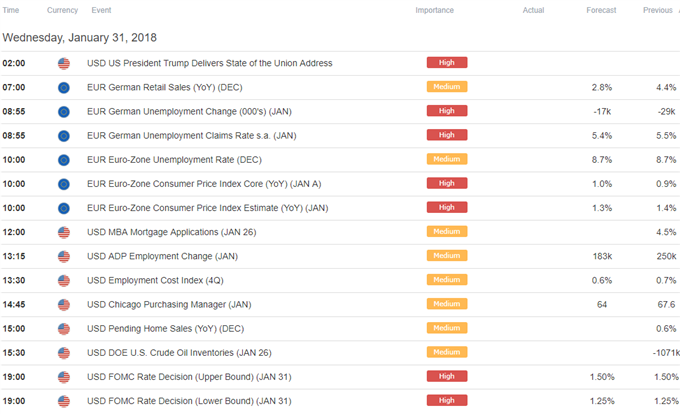Open Euro-Zone Consumer Price Index Core event
Screen dimensions: 680x414
(204, 184)
